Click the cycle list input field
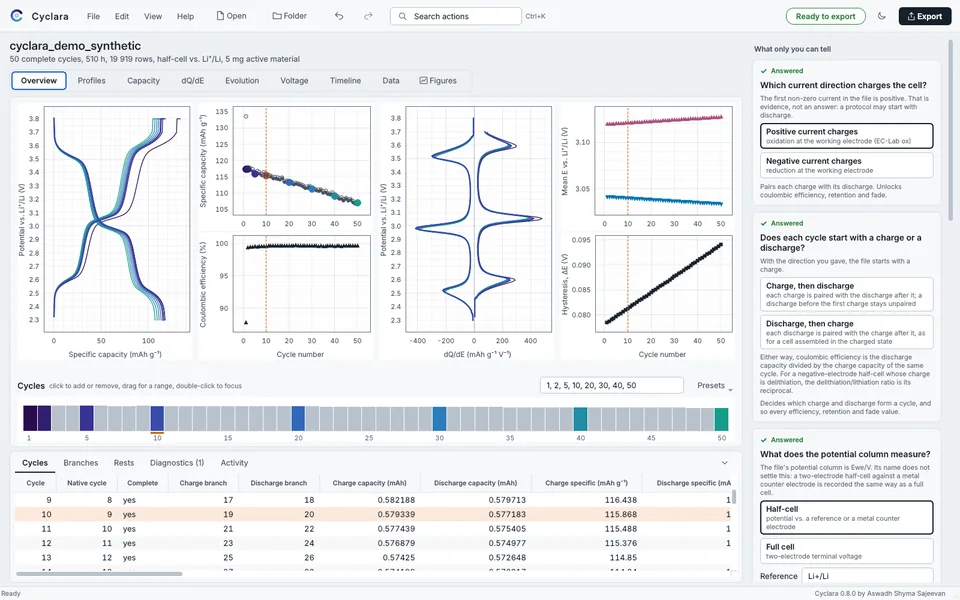960x600 pixels. pyautogui.click(x=612, y=386)
